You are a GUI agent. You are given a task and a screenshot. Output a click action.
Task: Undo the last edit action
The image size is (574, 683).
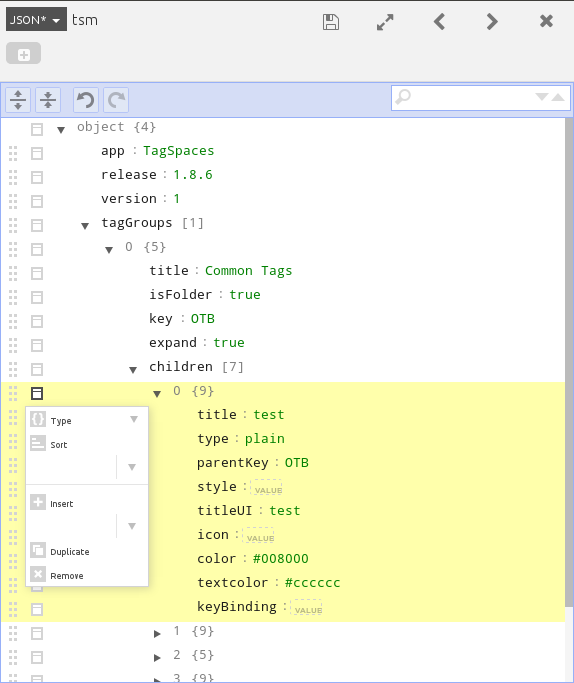86,100
